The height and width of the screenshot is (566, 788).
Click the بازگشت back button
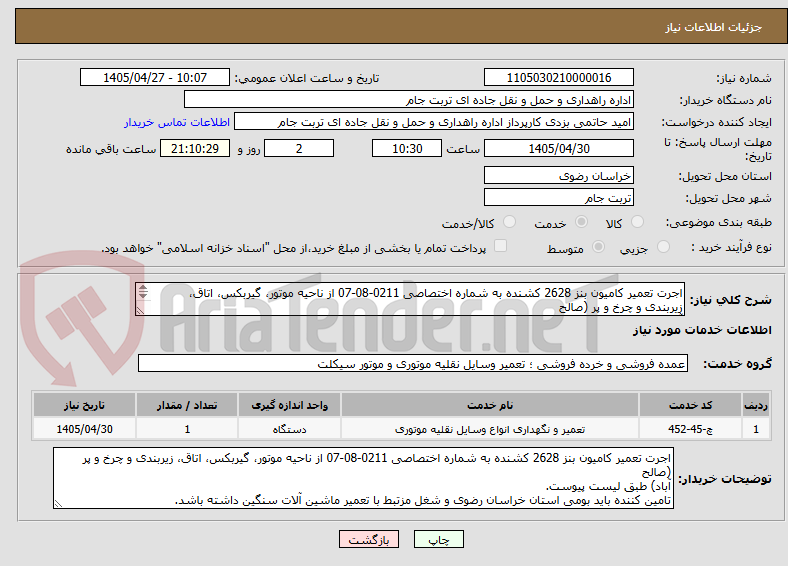(369, 539)
